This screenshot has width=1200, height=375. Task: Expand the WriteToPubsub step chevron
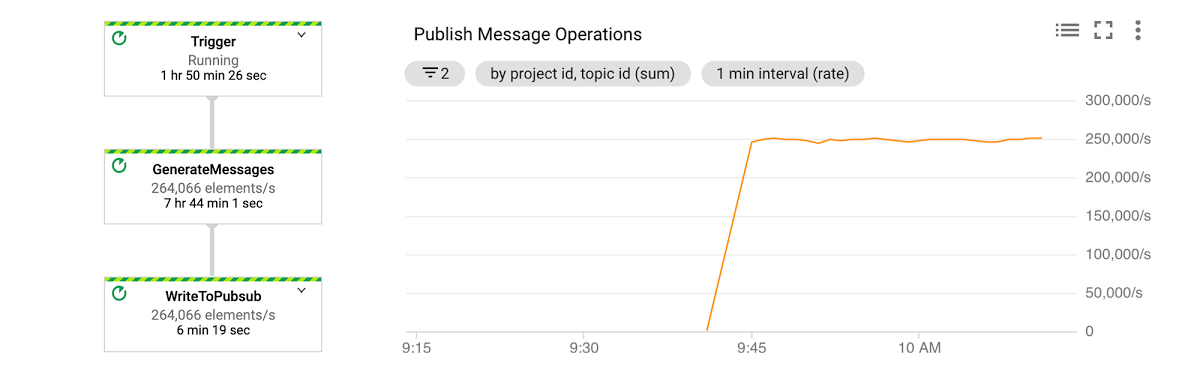301,291
